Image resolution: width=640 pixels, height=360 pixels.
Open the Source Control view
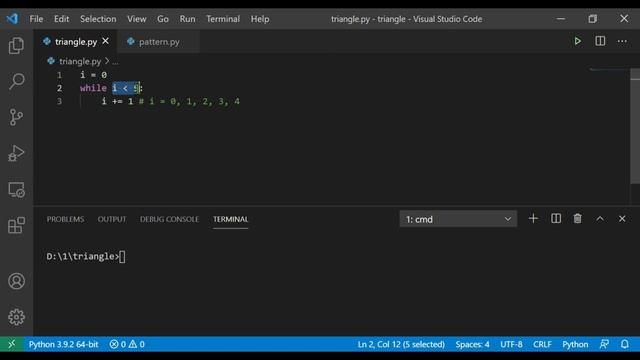(16, 117)
